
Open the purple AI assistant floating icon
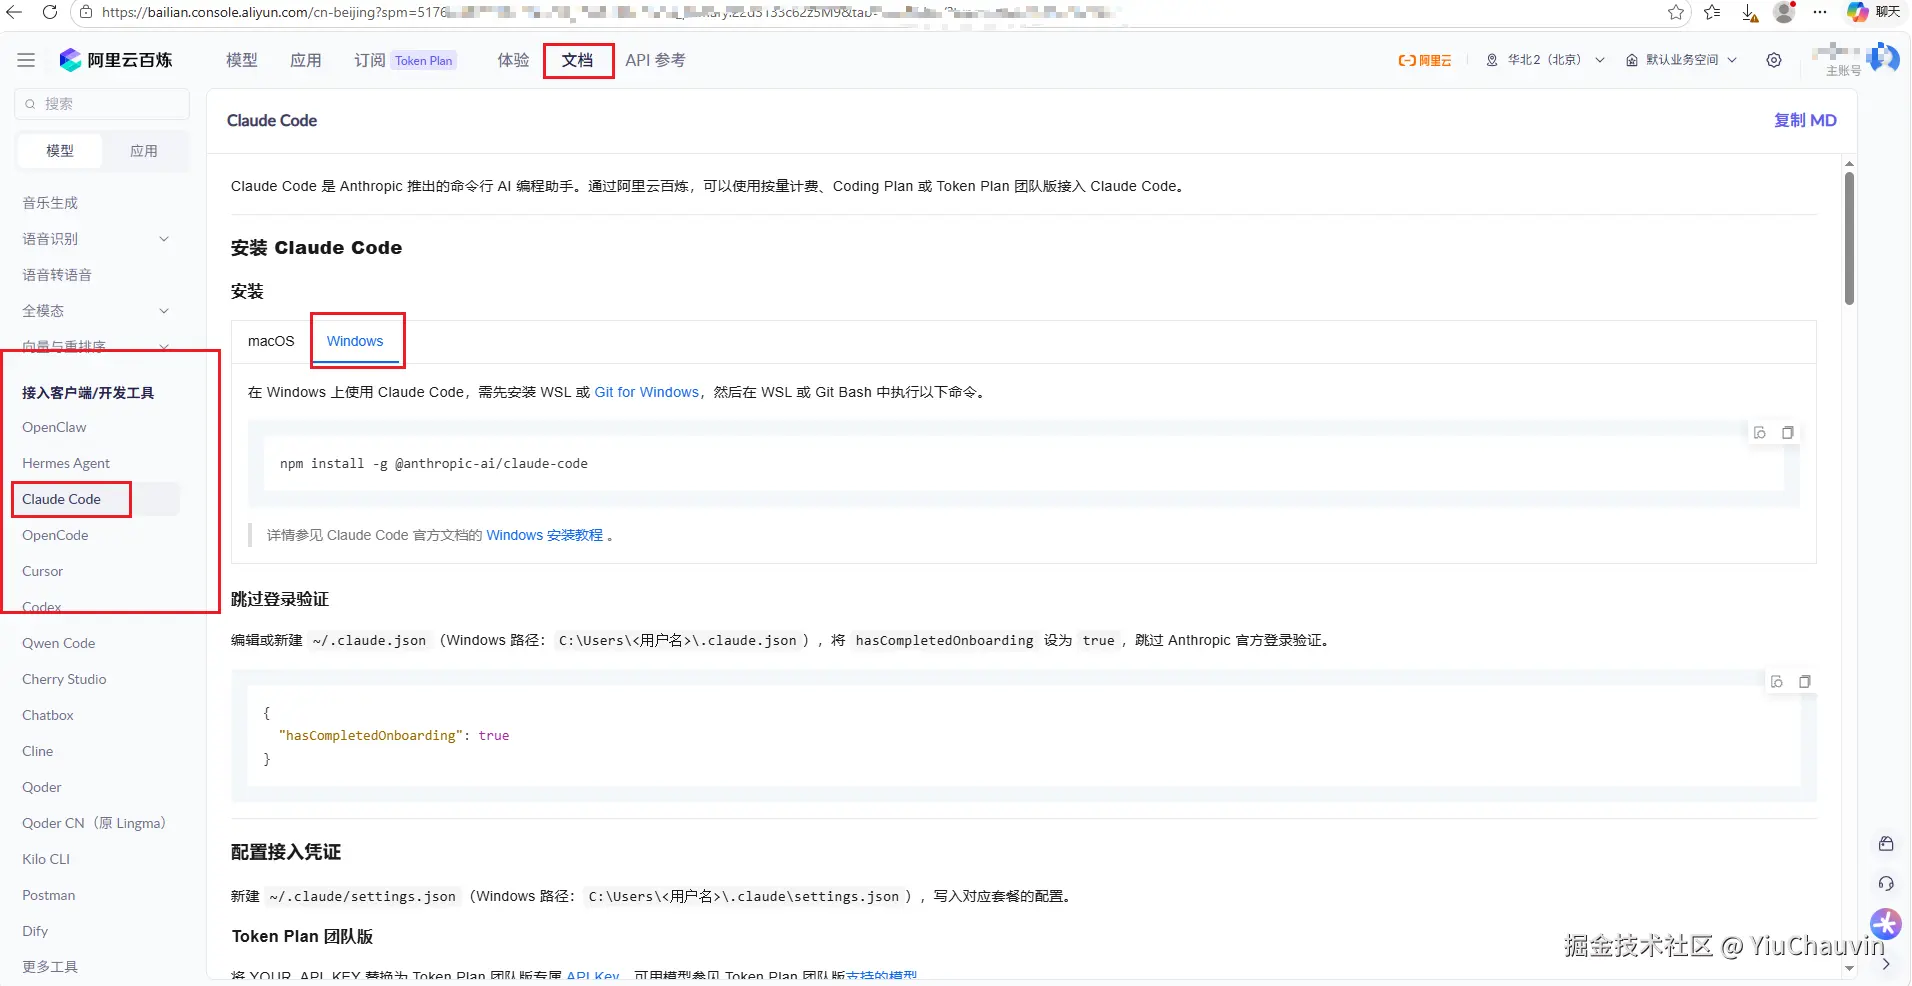pyautogui.click(x=1886, y=924)
